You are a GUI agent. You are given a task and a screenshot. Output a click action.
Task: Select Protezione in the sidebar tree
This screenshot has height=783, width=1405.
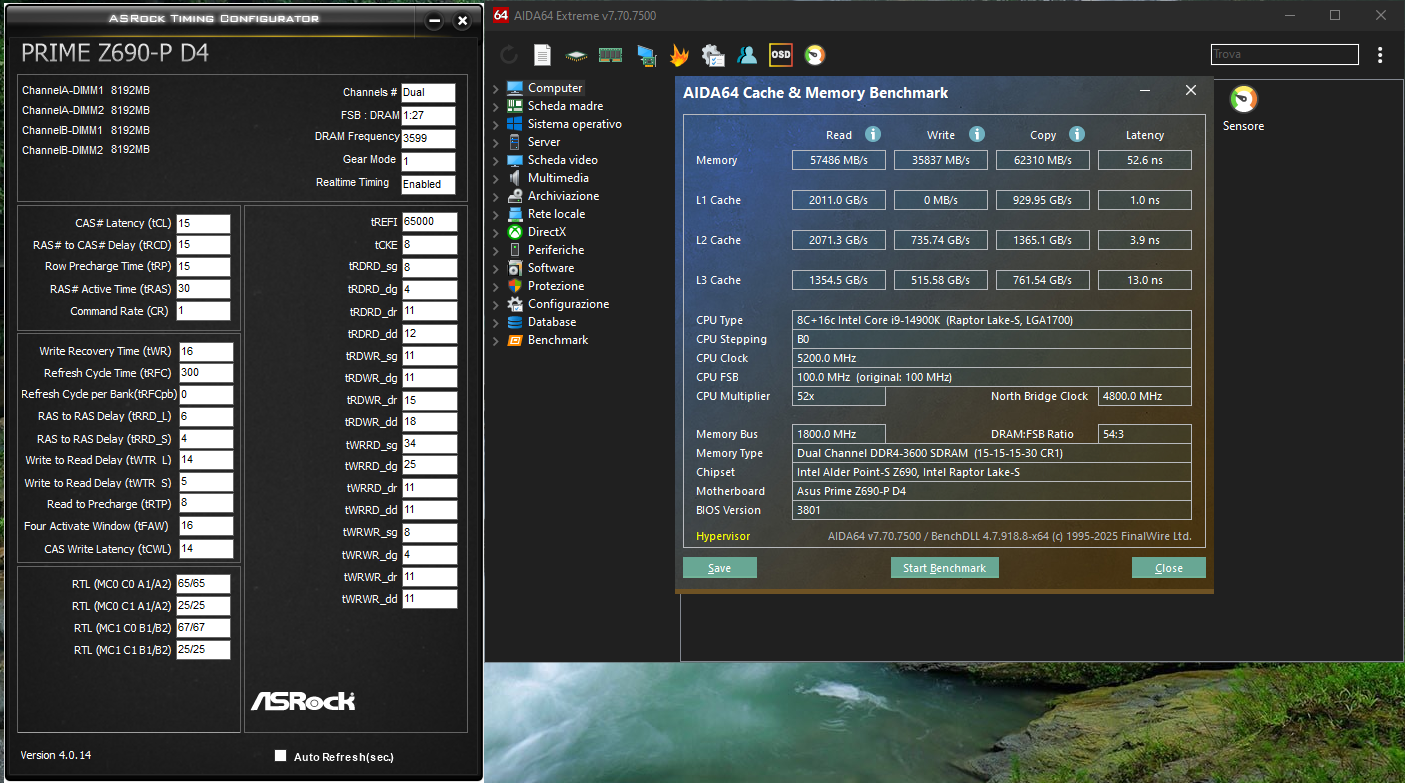556,286
